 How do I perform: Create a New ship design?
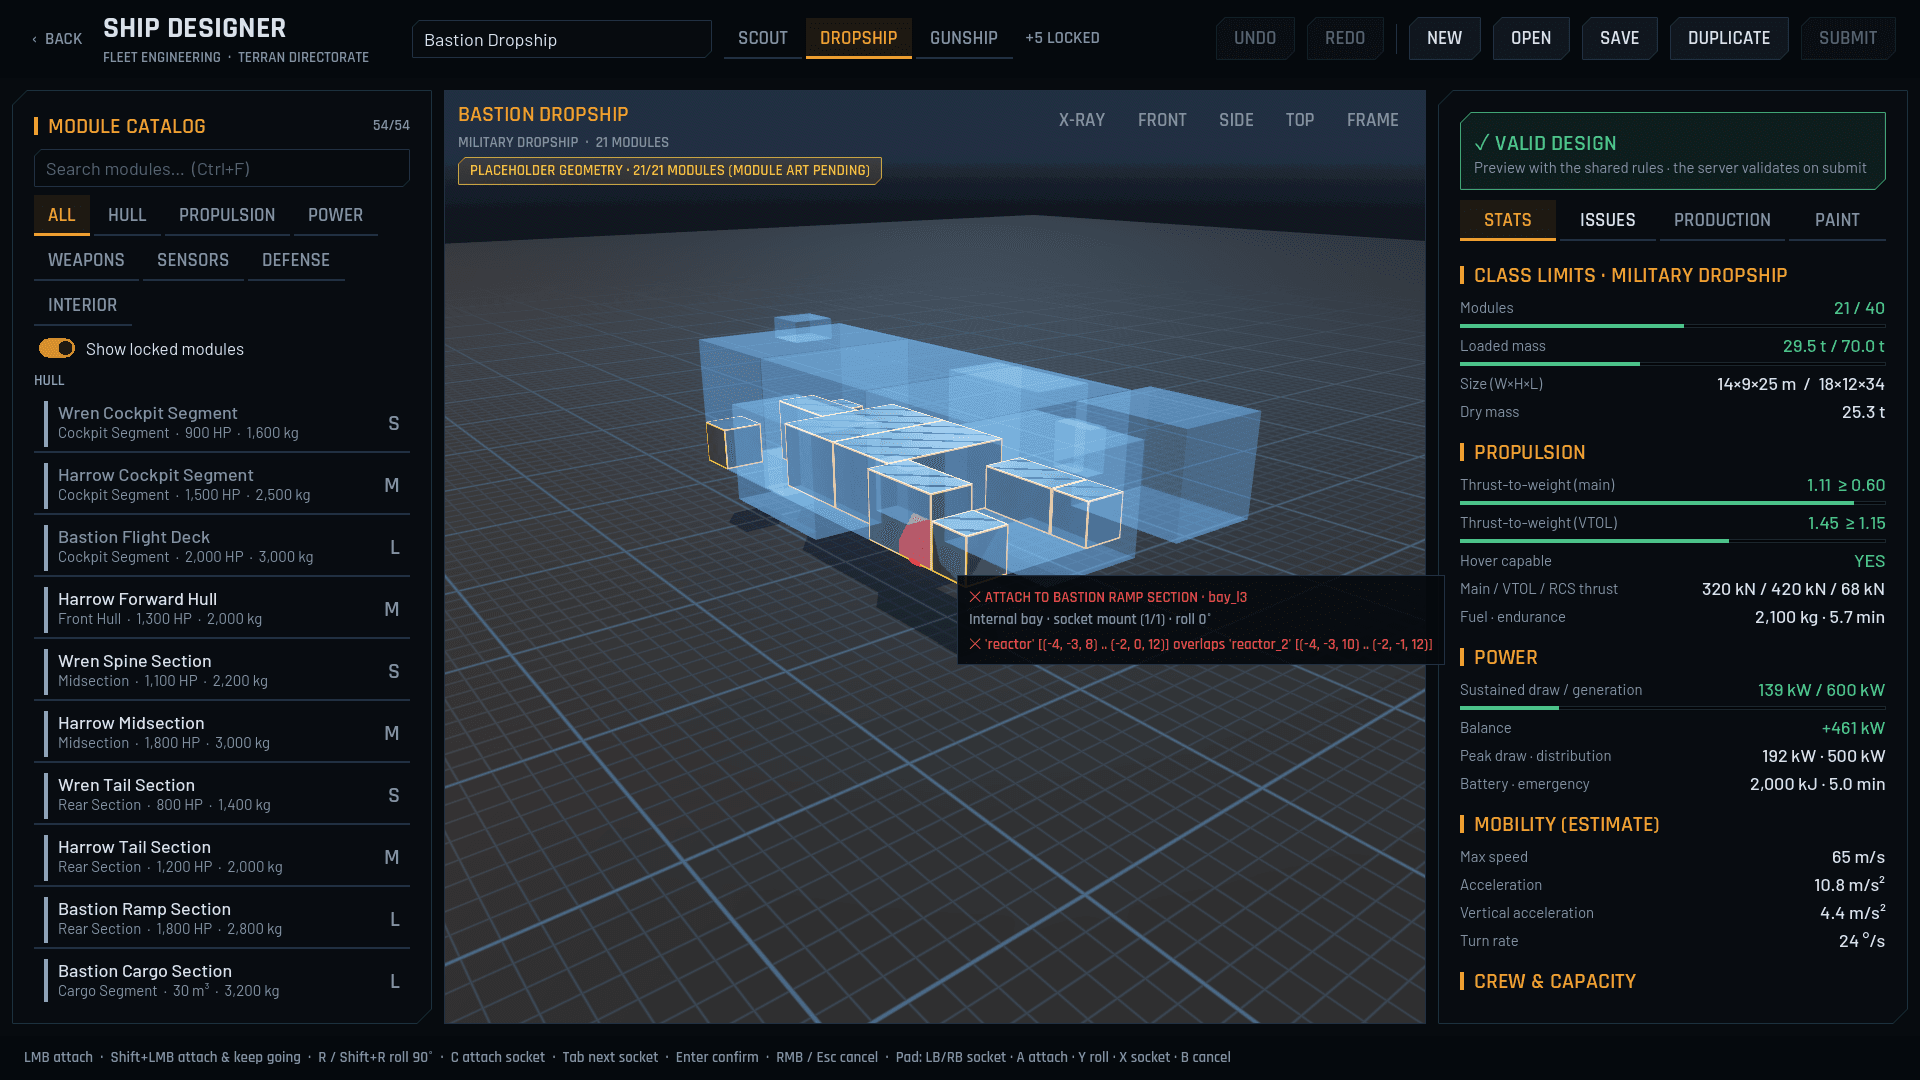[1445, 38]
